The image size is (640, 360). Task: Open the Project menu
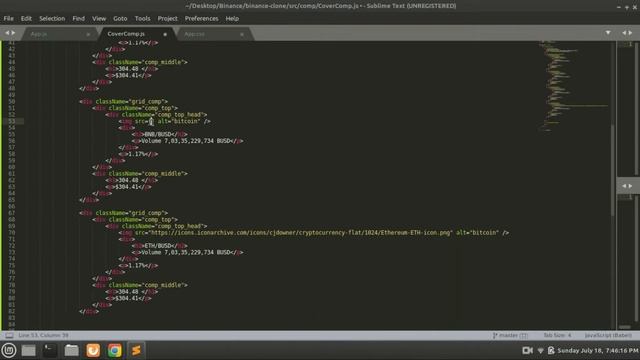coord(167,18)
